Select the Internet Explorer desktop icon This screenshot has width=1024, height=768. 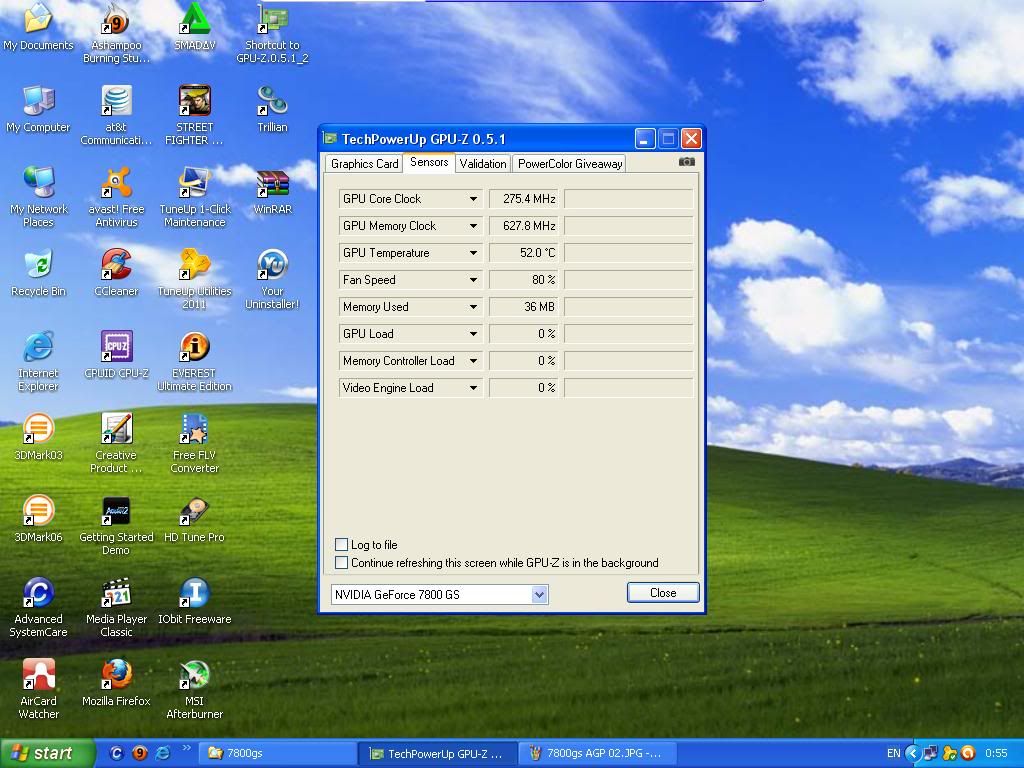pos(38,362)
